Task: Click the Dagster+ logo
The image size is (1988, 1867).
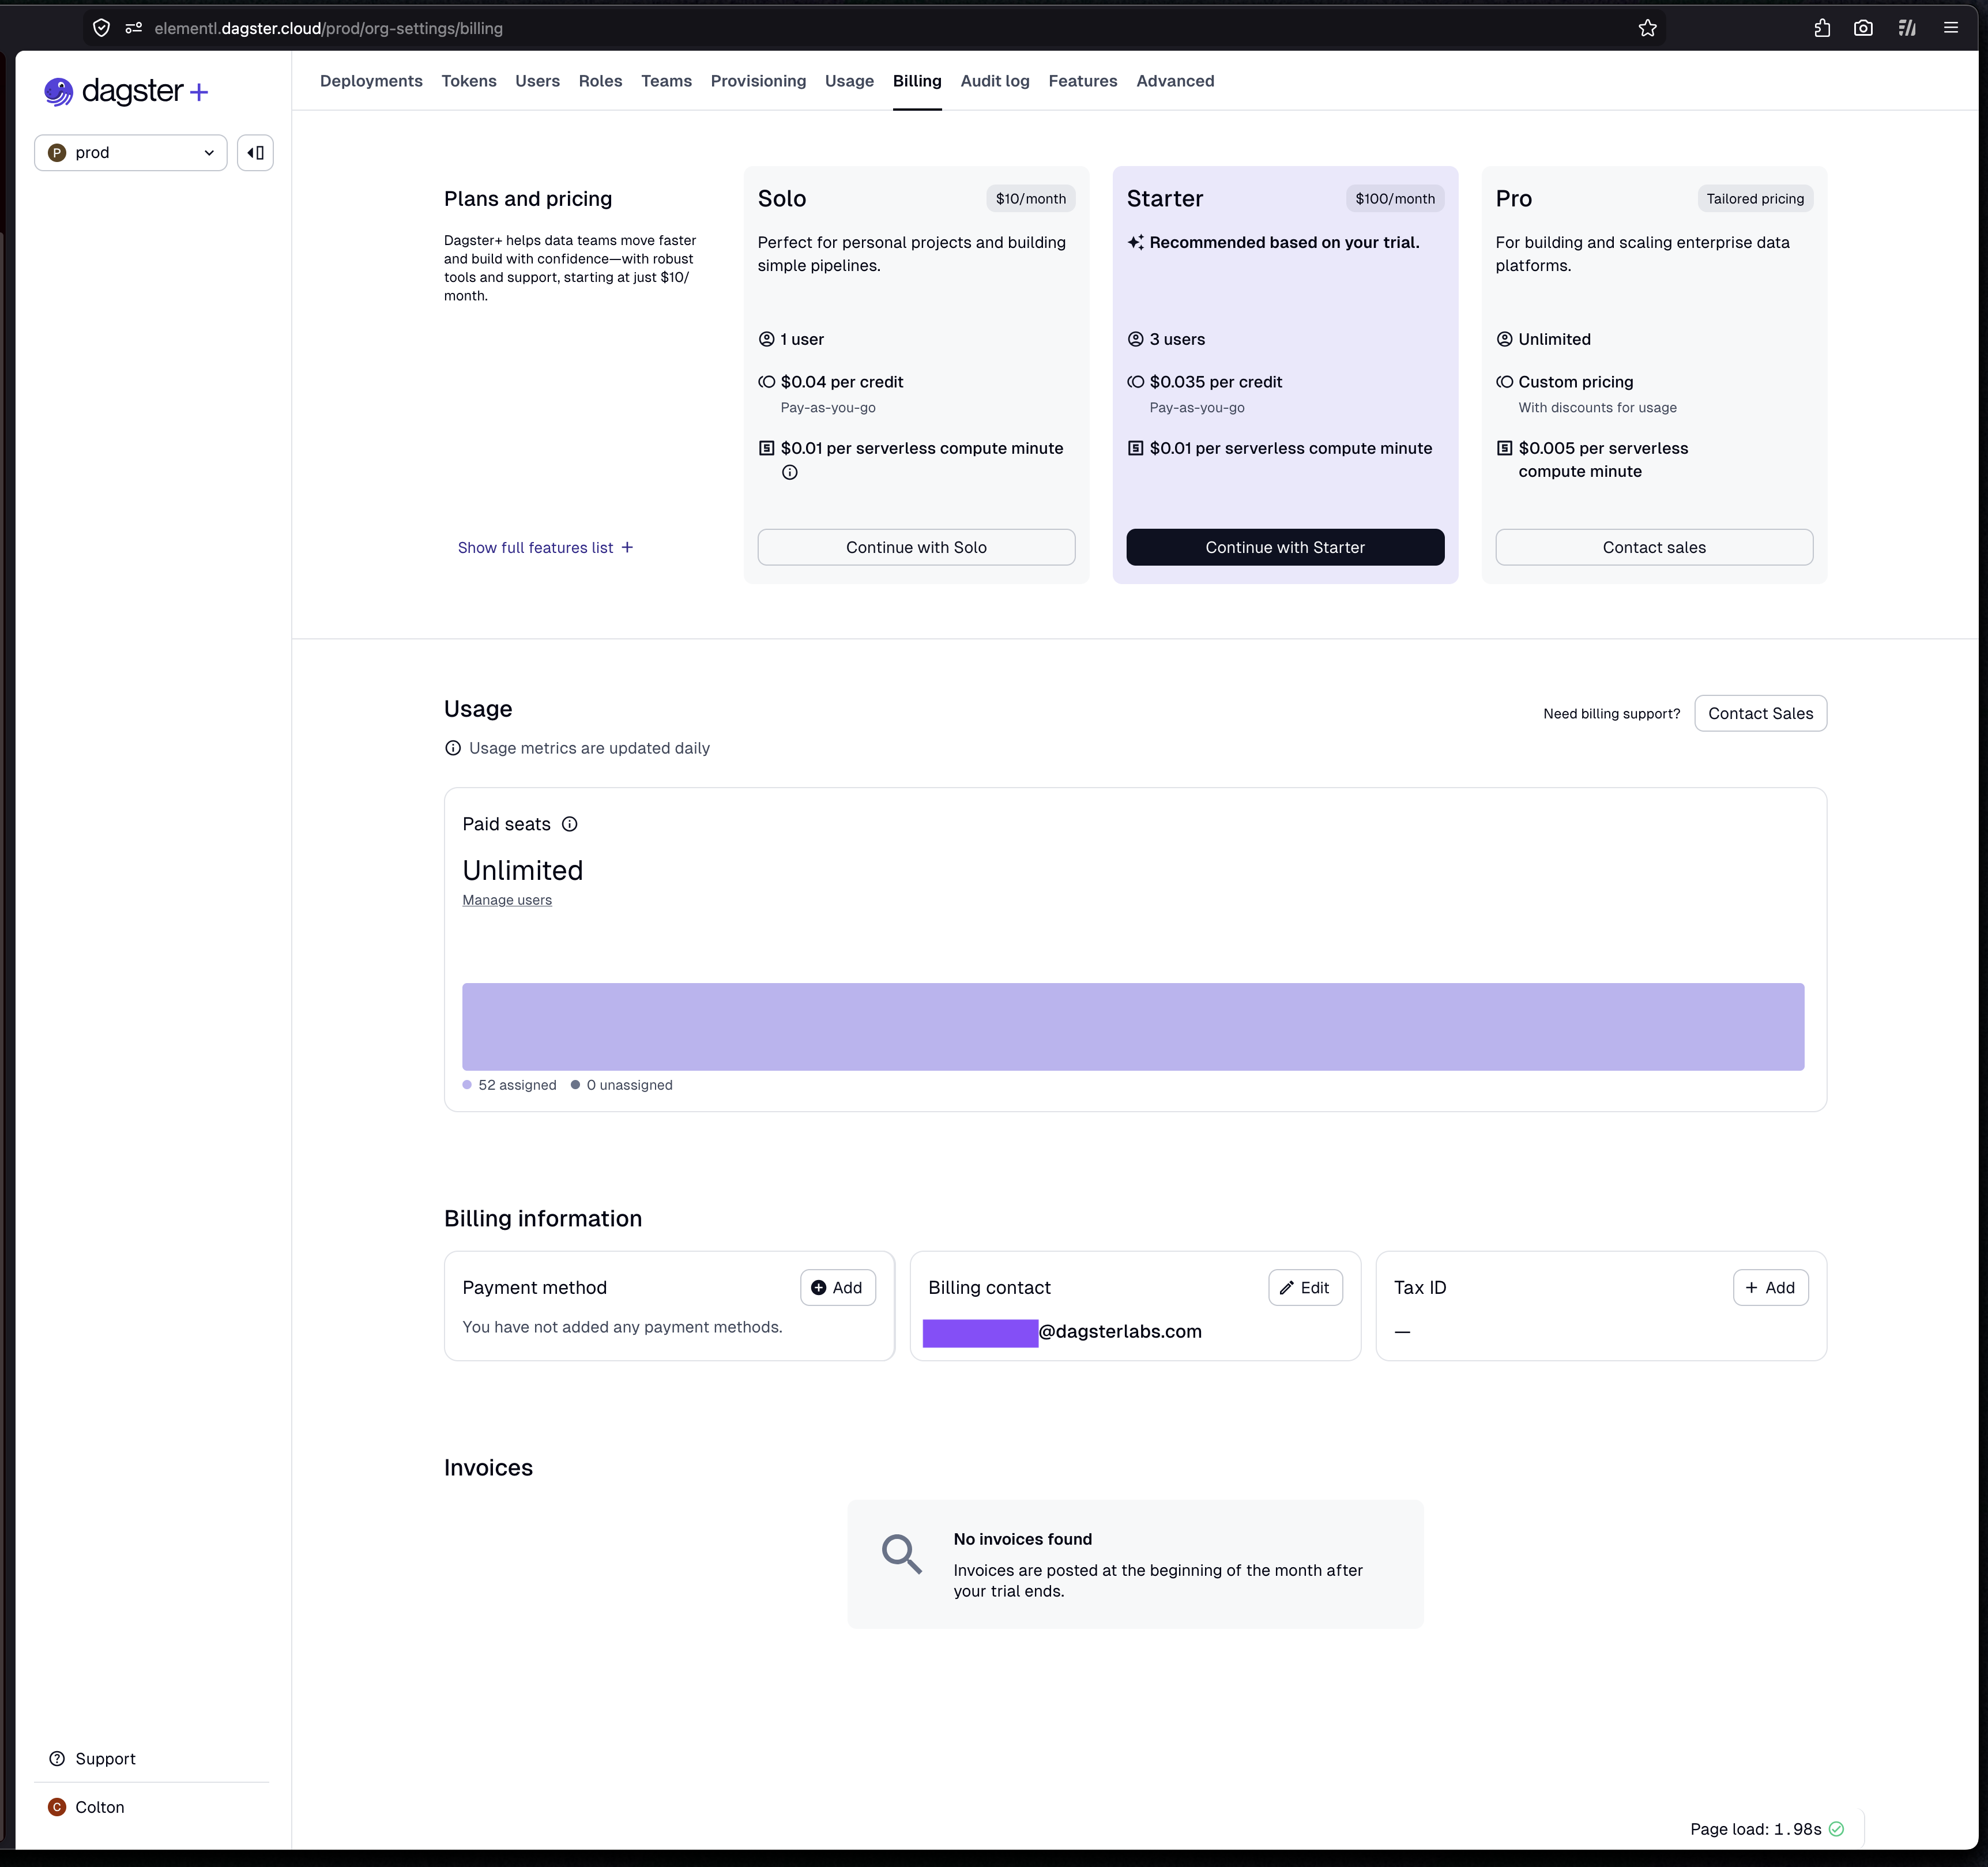Action: click(126, 92)
